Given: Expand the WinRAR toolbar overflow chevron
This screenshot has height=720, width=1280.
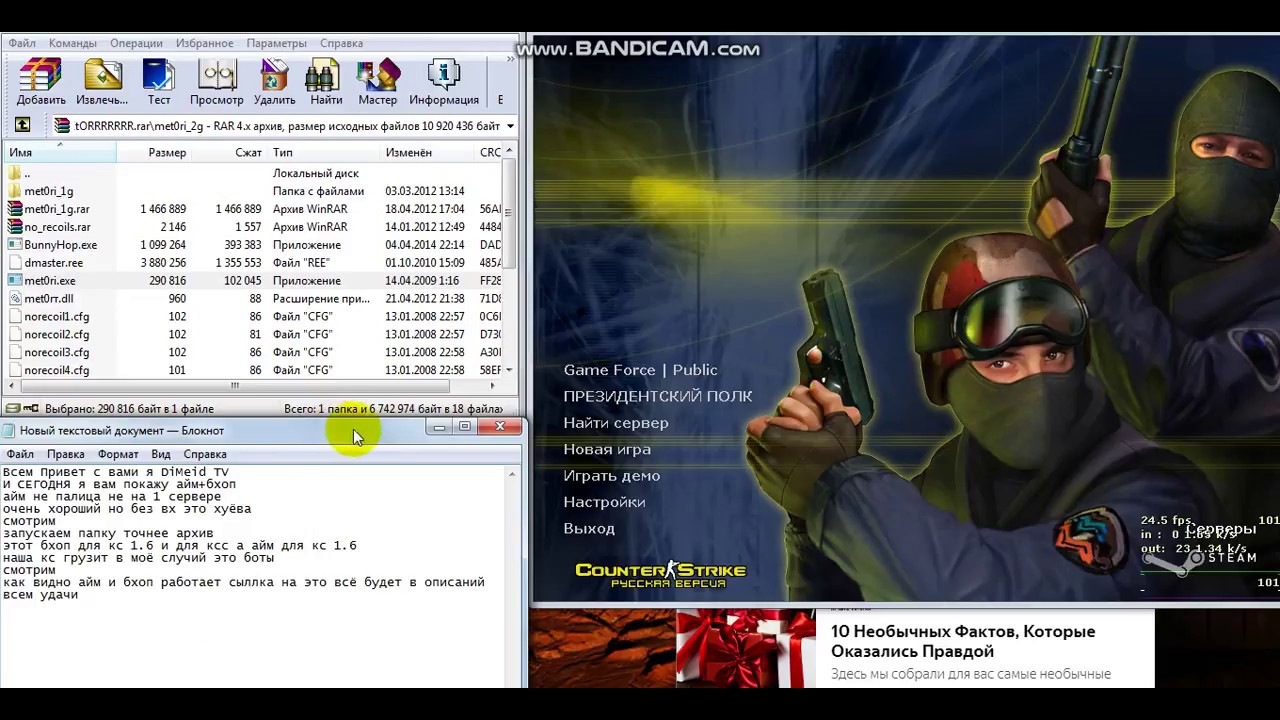Looking at the screenshot, I should tap(510, 59).
